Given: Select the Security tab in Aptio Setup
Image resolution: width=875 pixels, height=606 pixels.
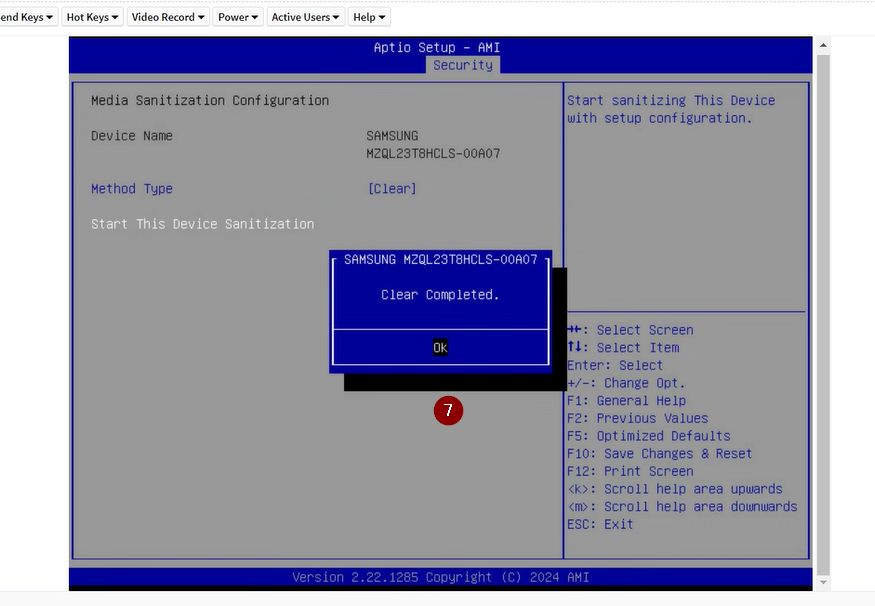Looking at the screenshot, I should [463, 65].
